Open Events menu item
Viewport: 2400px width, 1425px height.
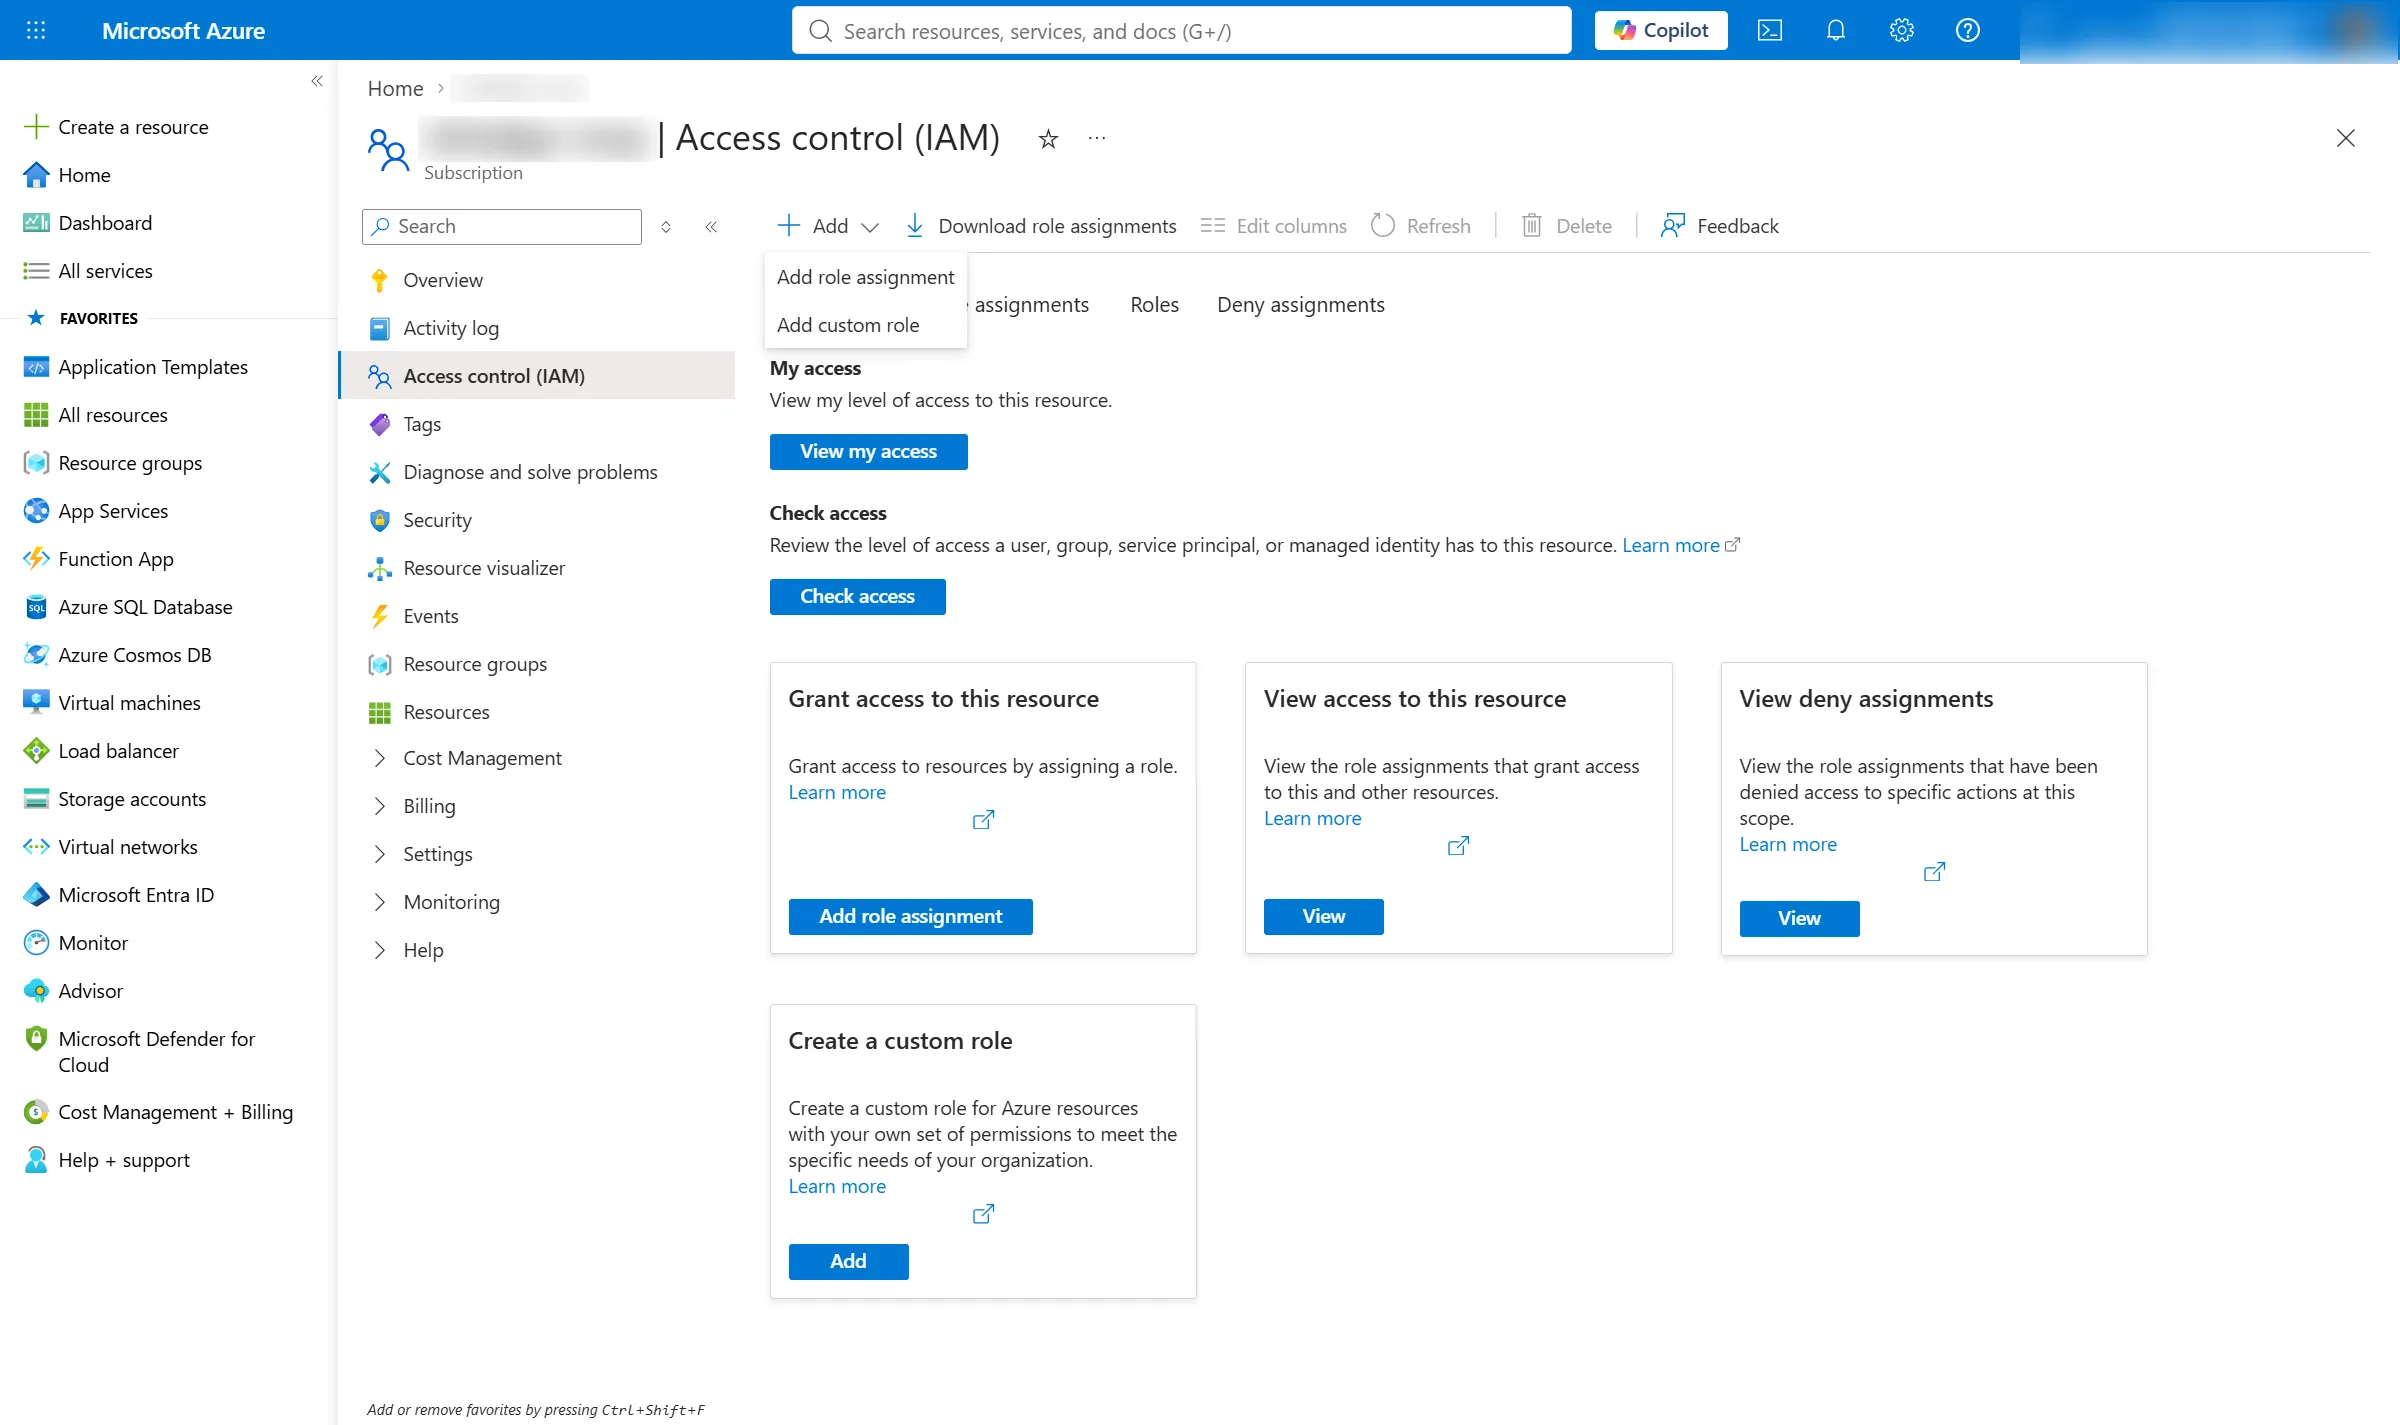click(x=538, y=616)
